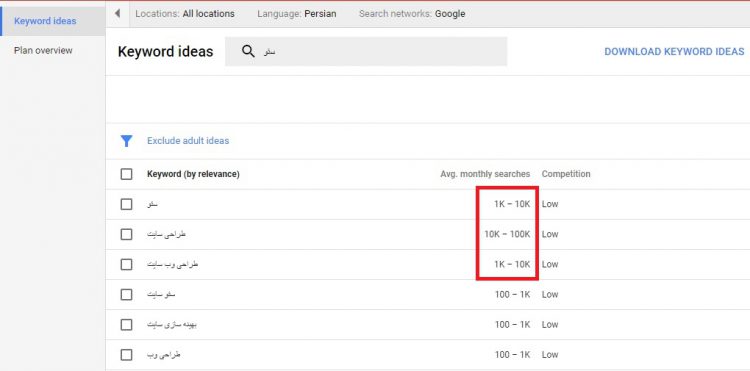750x371 pixels.
Task: Click Low competition in the طراحی سایت row
Action: (x=550, y=234)
